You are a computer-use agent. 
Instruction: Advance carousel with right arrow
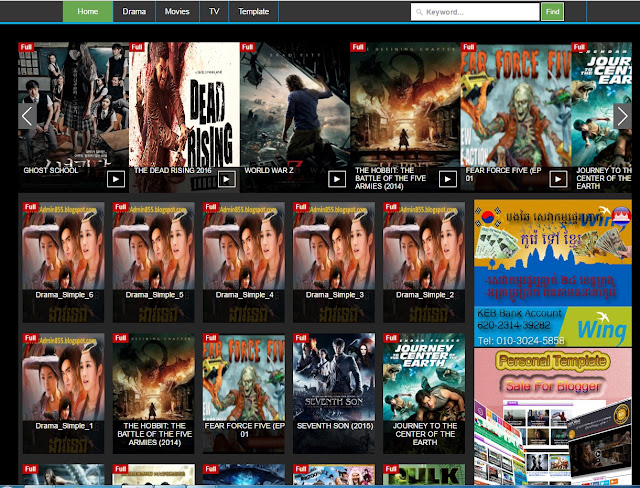click(622, 116)
